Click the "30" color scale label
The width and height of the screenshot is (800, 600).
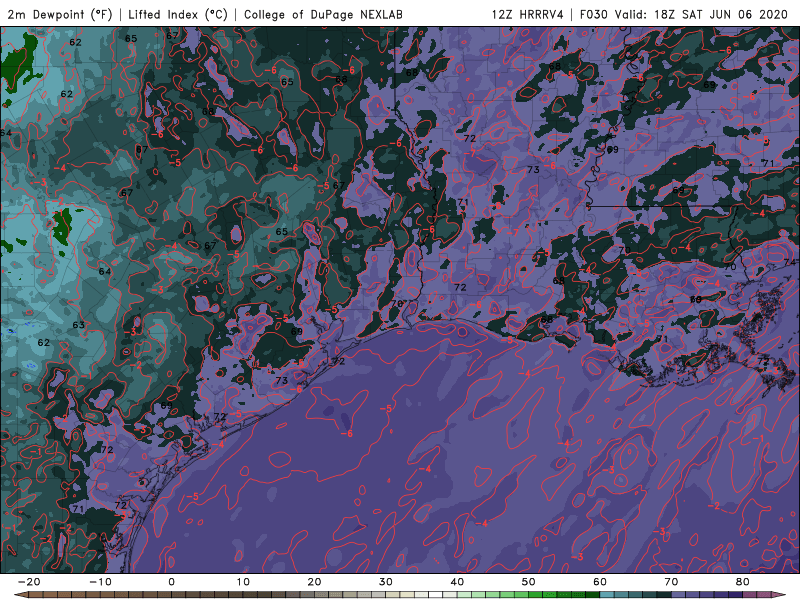point(386,582)
